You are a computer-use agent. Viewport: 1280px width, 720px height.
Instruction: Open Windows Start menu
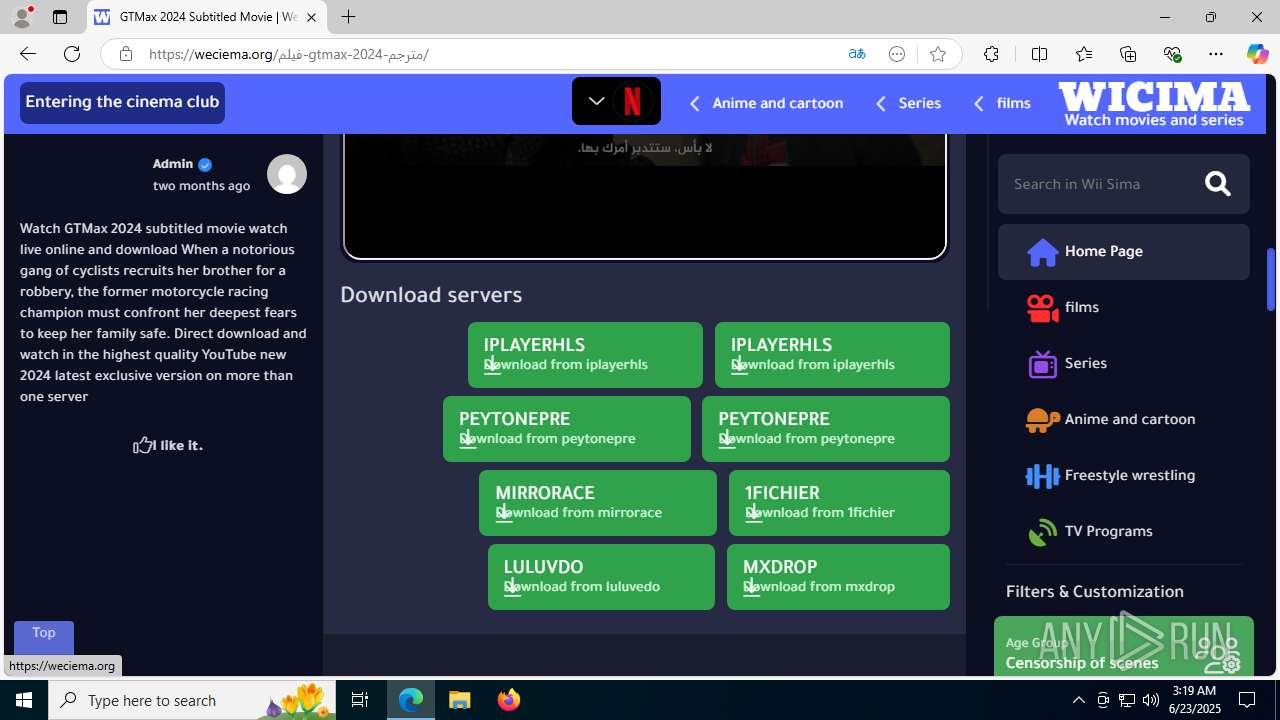(x=24, y=700)
